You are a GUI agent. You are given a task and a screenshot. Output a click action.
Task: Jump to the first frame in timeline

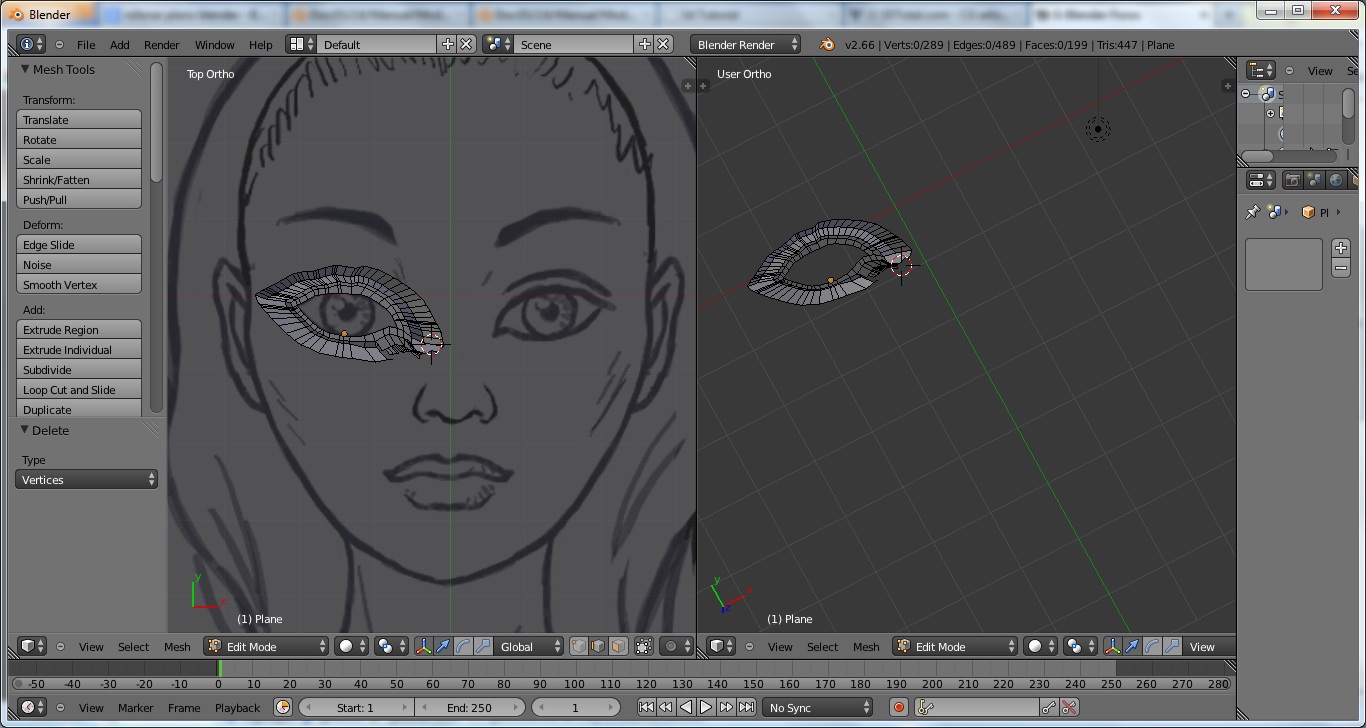pyautogui.click(x=646, y=708)
